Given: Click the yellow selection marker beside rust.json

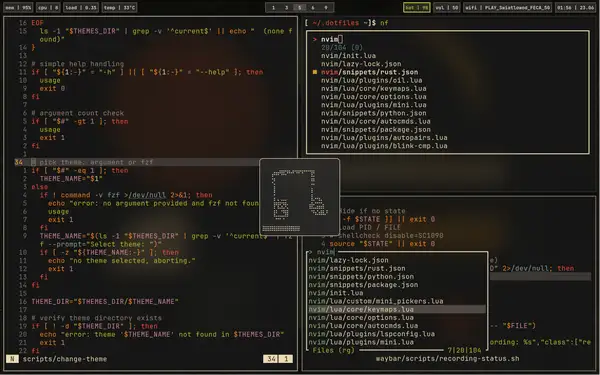Looking at the screenshot, I should coord(315,72).
